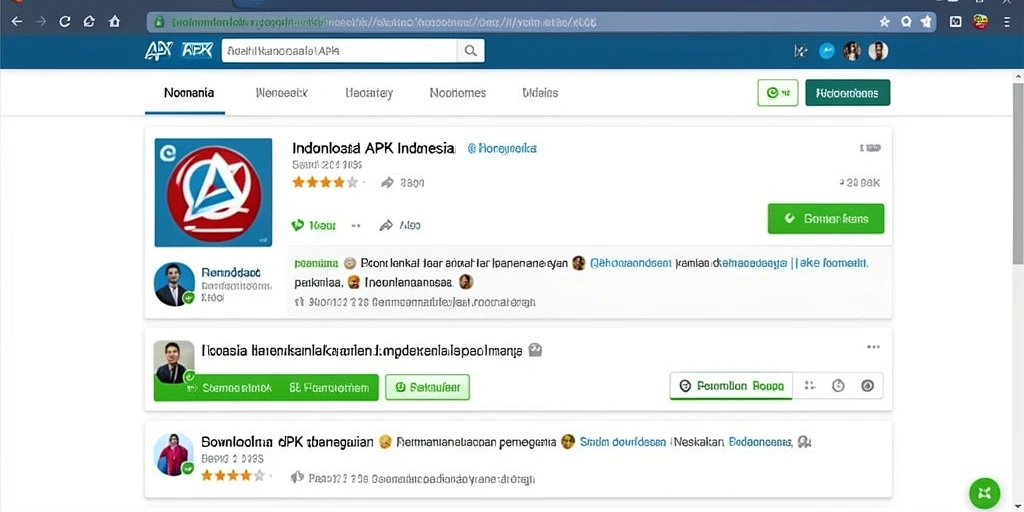Click the green floating expand icon at bottom right

985,493
